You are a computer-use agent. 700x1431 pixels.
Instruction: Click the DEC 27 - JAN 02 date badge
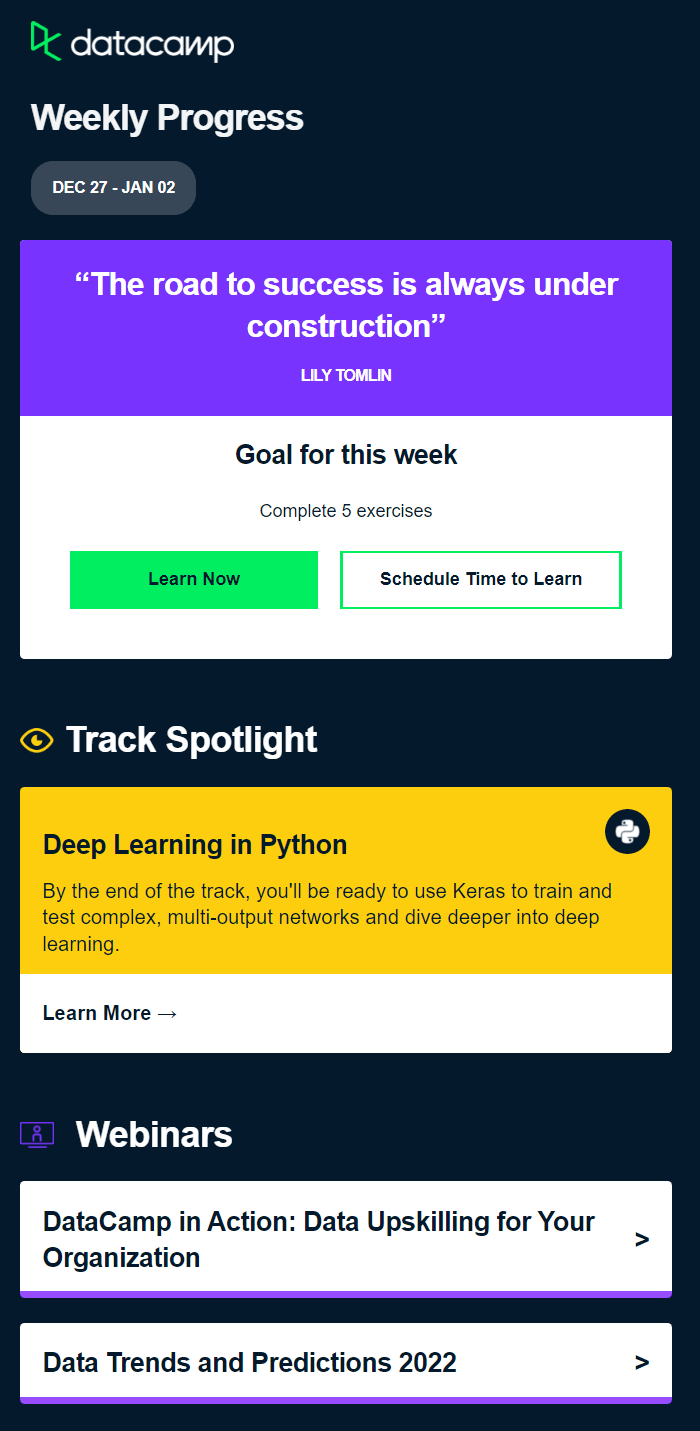tap(113, 188)
